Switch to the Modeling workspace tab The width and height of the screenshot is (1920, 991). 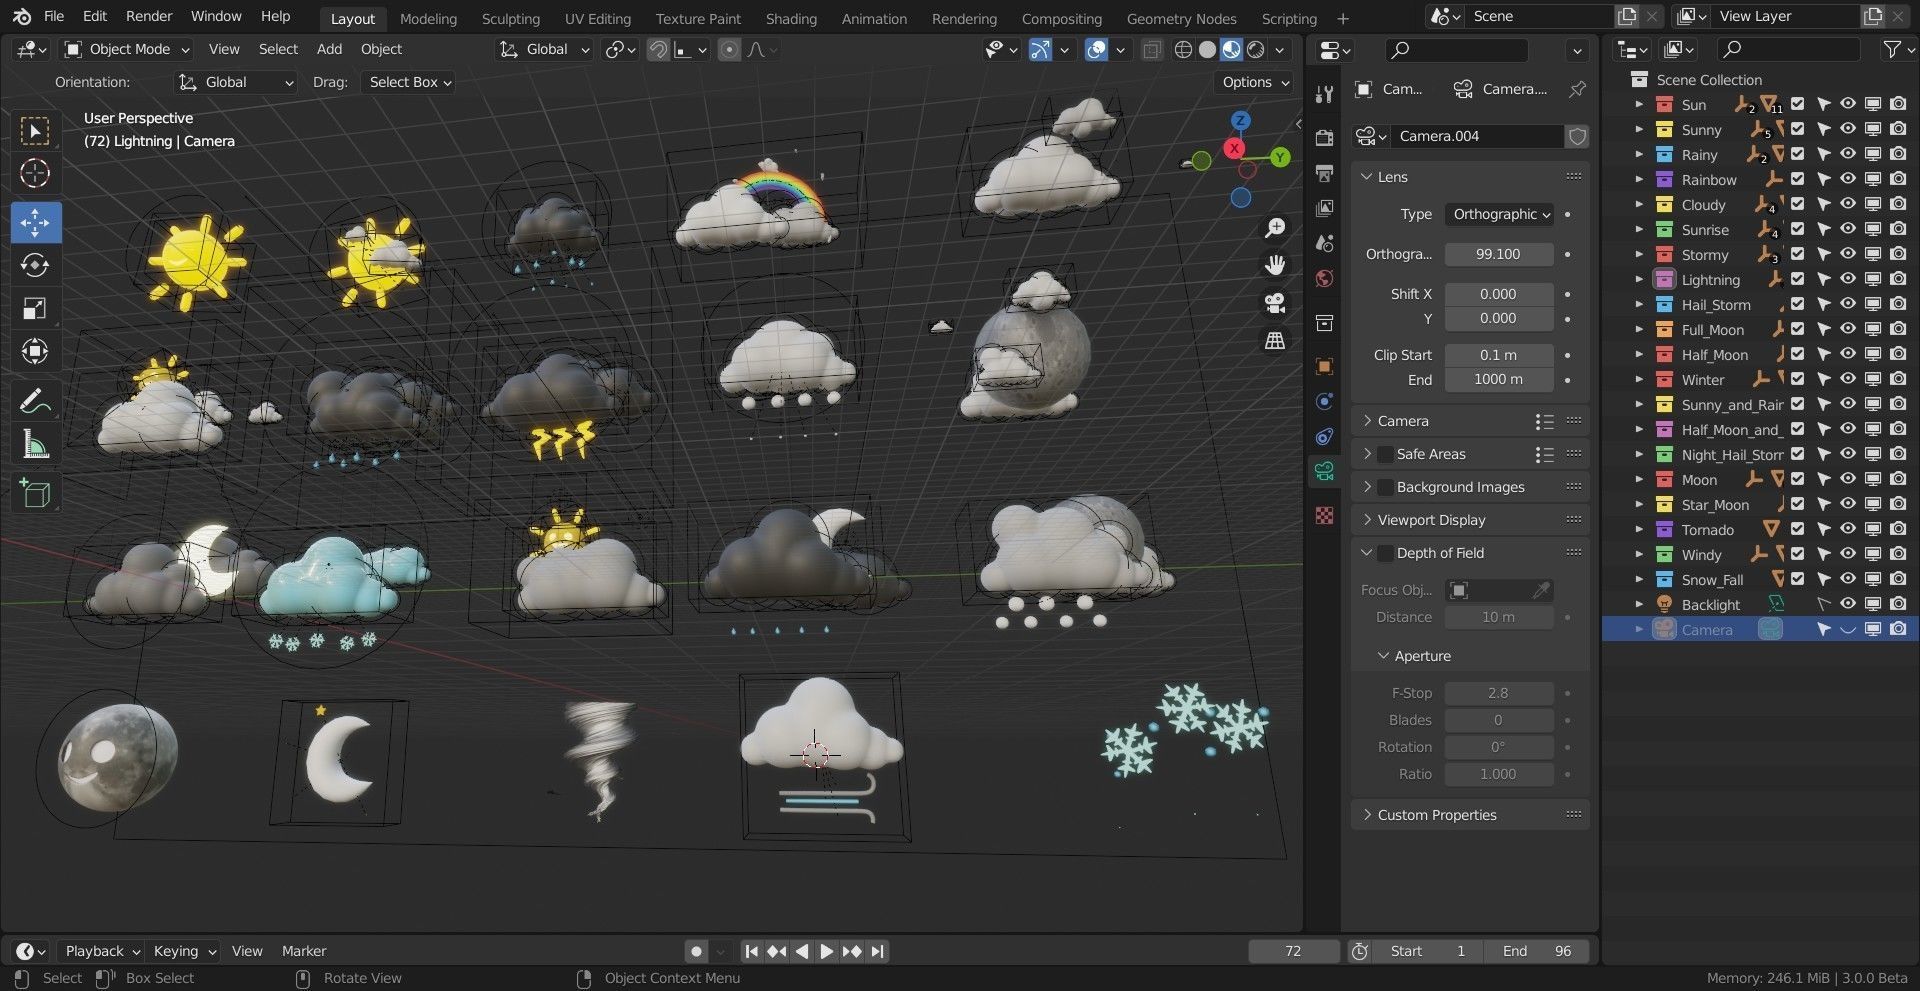tap(428, 18)
